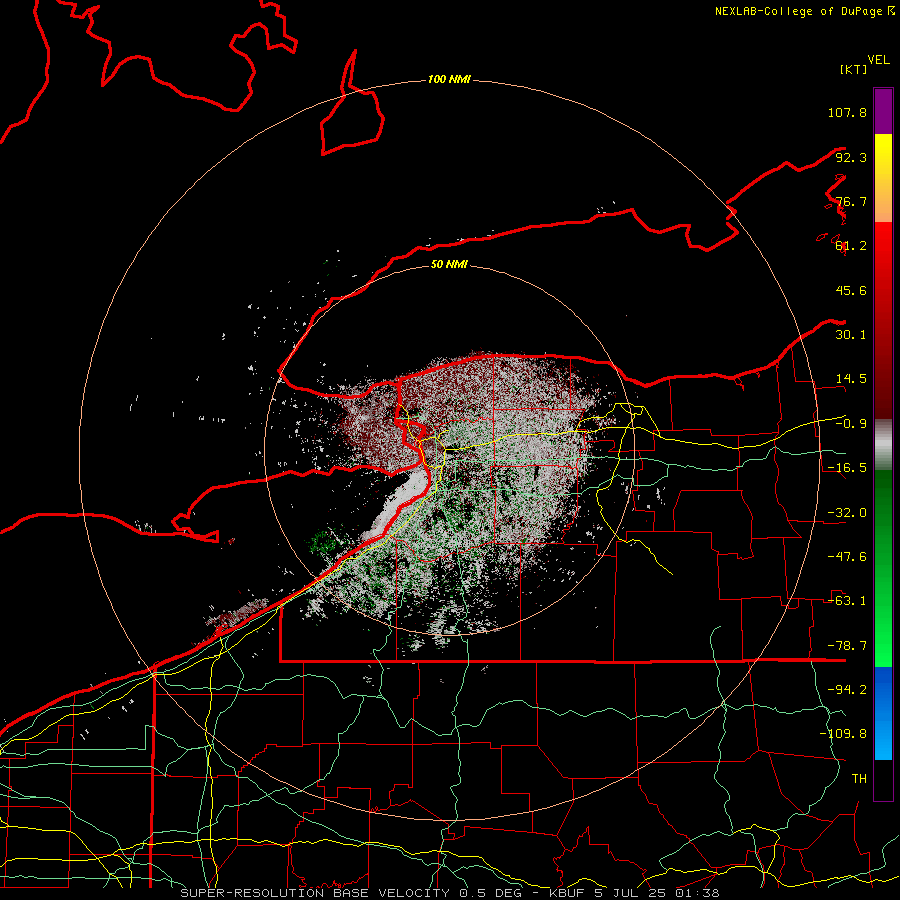The image size is (900, 900).
Task: Click the 76.7 legend value
Action: click(851, 201)
